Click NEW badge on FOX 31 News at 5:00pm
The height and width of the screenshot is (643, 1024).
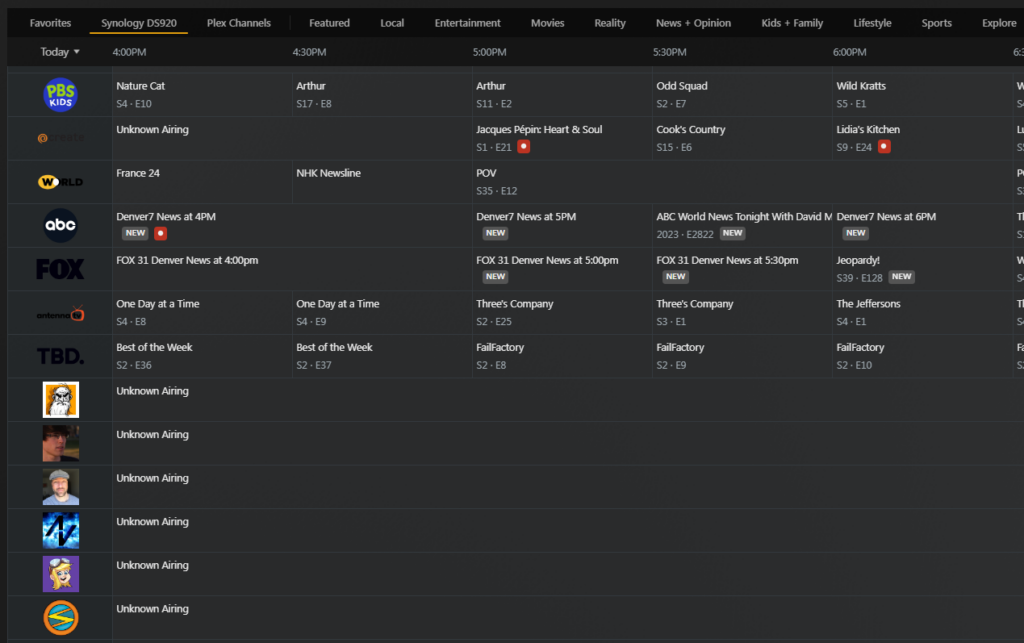496,277
